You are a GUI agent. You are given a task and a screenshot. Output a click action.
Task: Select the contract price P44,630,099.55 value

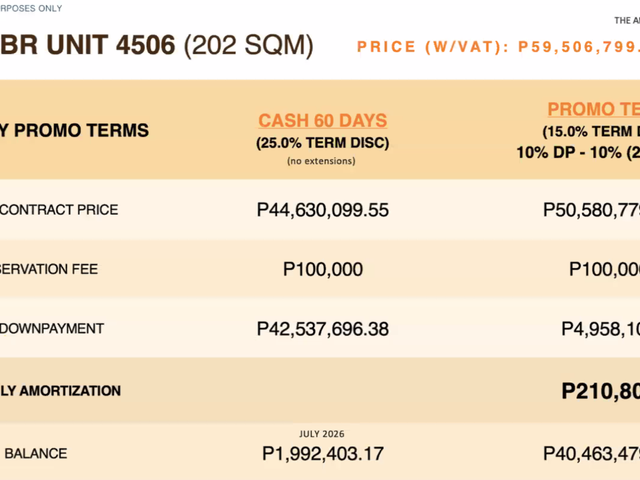coord(323,210)
